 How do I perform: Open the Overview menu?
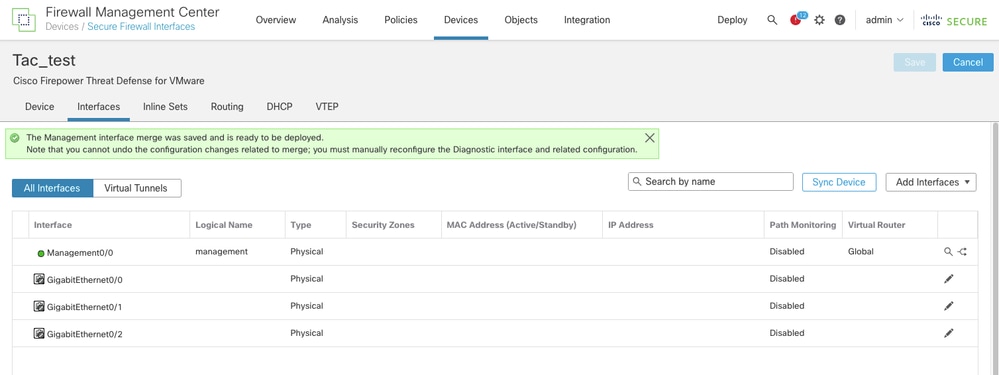coord(276,20)
